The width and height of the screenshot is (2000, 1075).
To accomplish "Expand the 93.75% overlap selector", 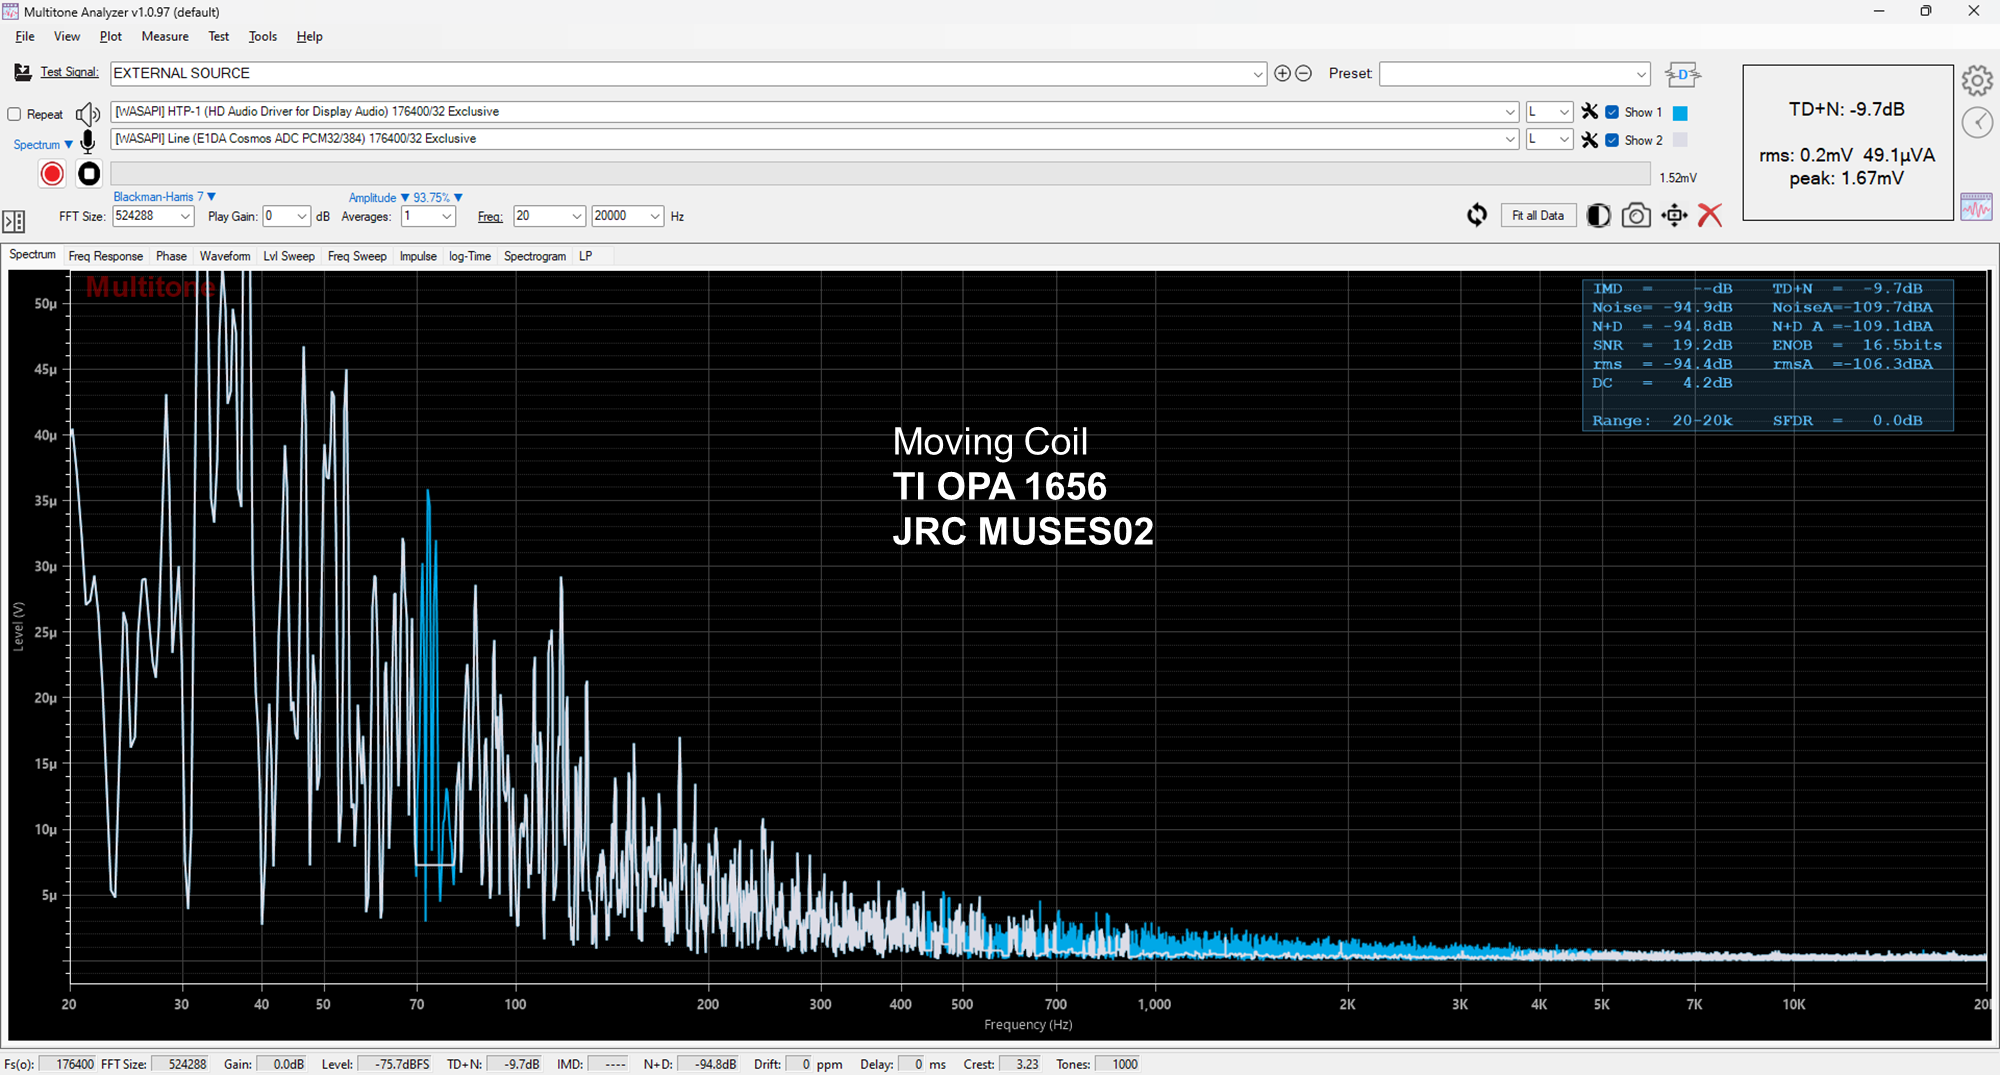I will (438, 198).
